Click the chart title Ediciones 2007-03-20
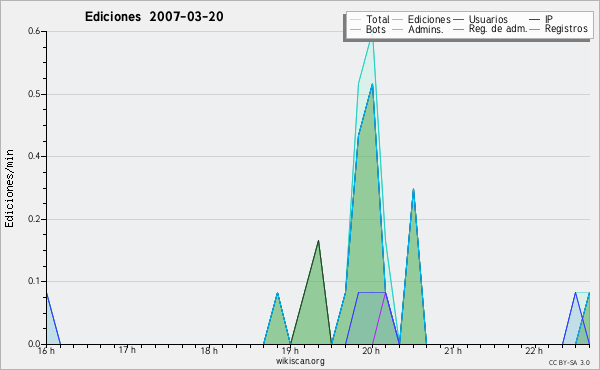The width and height of the screenshot is (600, 370). pos(154,17)
